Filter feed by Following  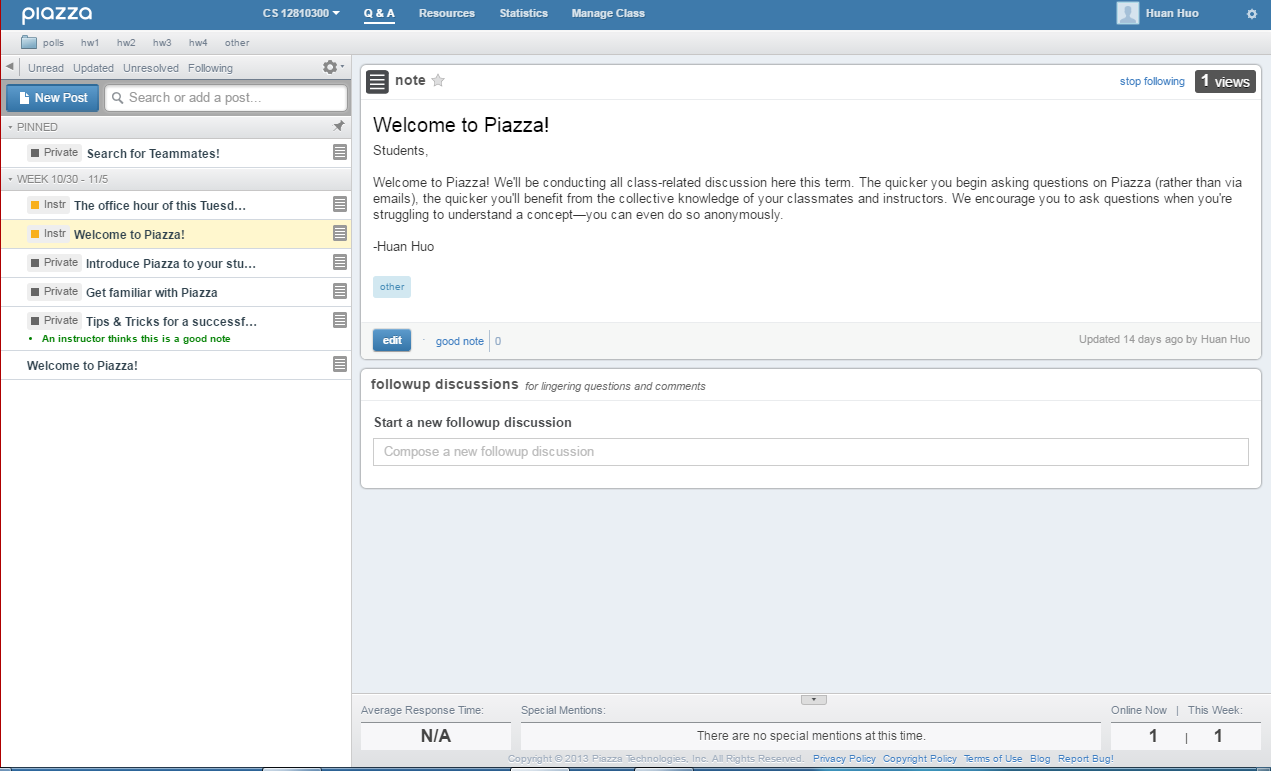pos(210,68)
